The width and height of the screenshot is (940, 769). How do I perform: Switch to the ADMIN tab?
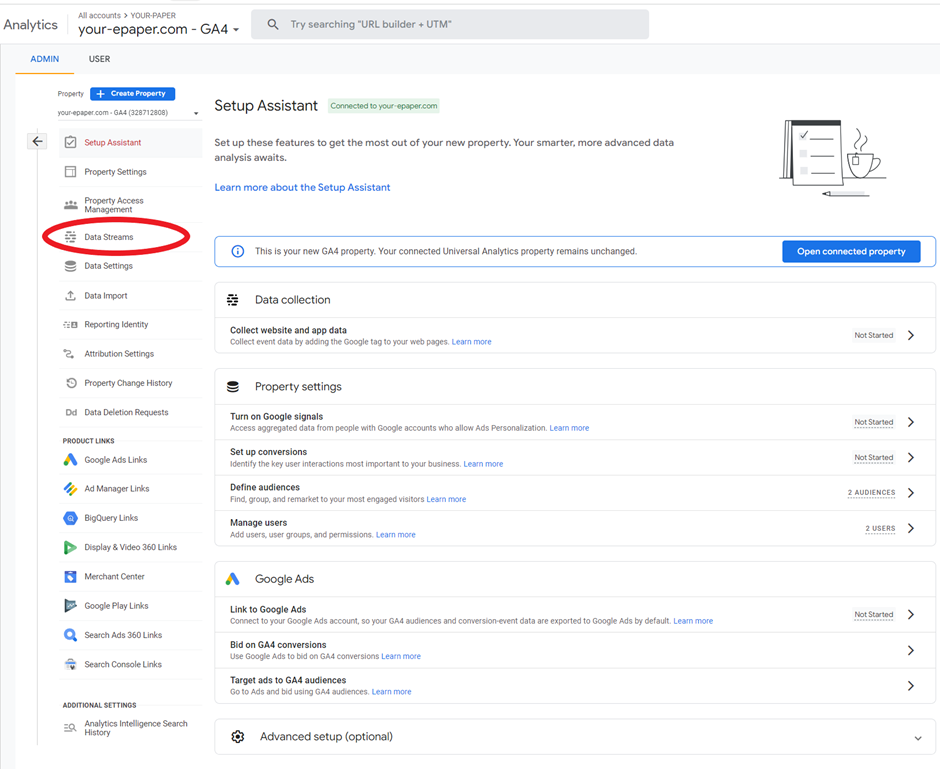pos(44,59)
